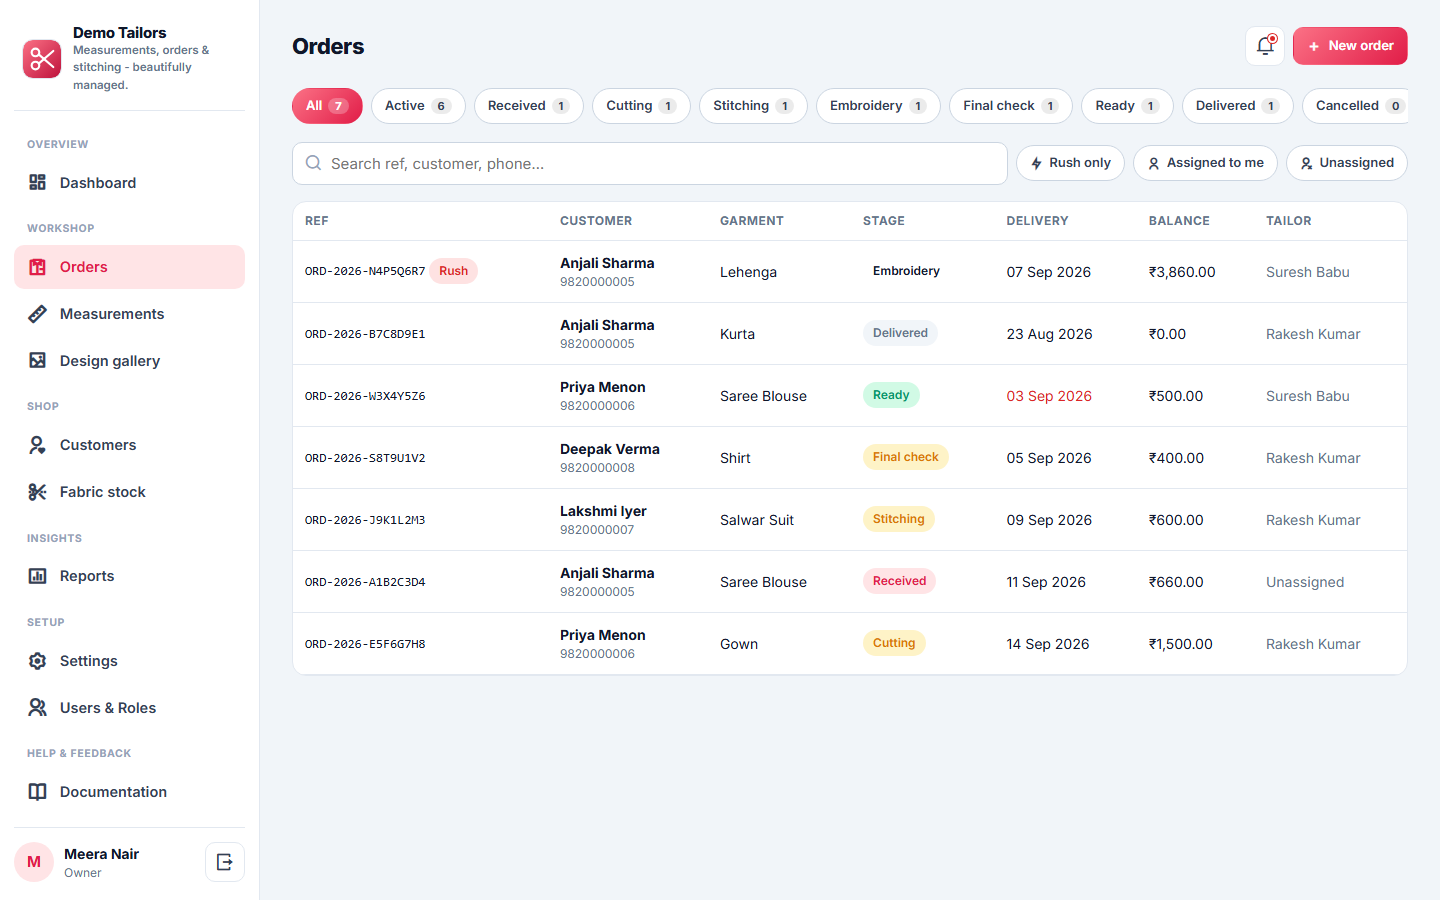The width and height of the screenshot is (1440, 900).
Task: Select the Stitching stage tab
Action: pos(753,106)
